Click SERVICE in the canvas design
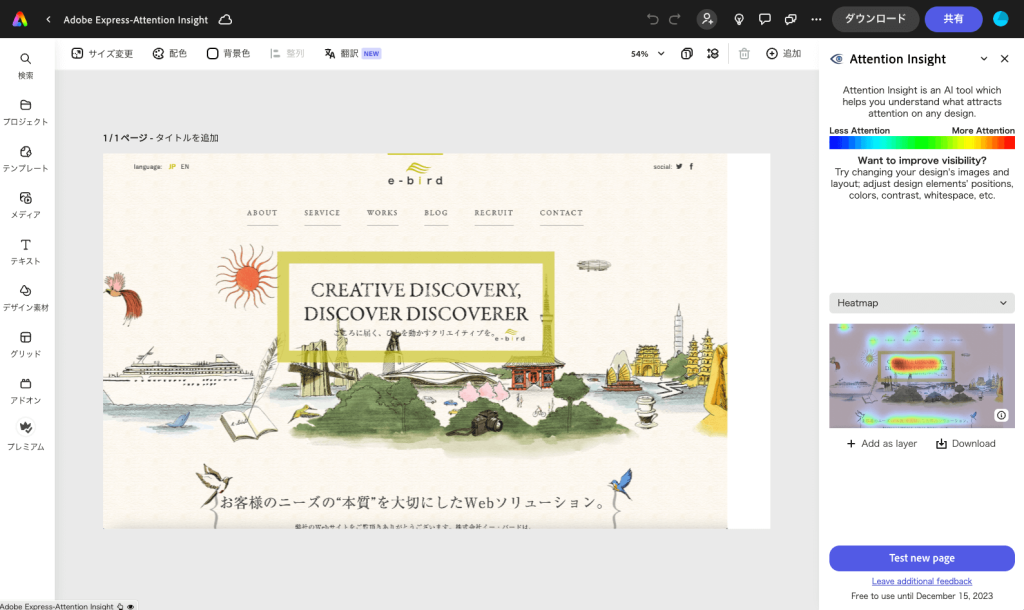The height and width of the screenshot is (610, 1024). tap(322, 213)
